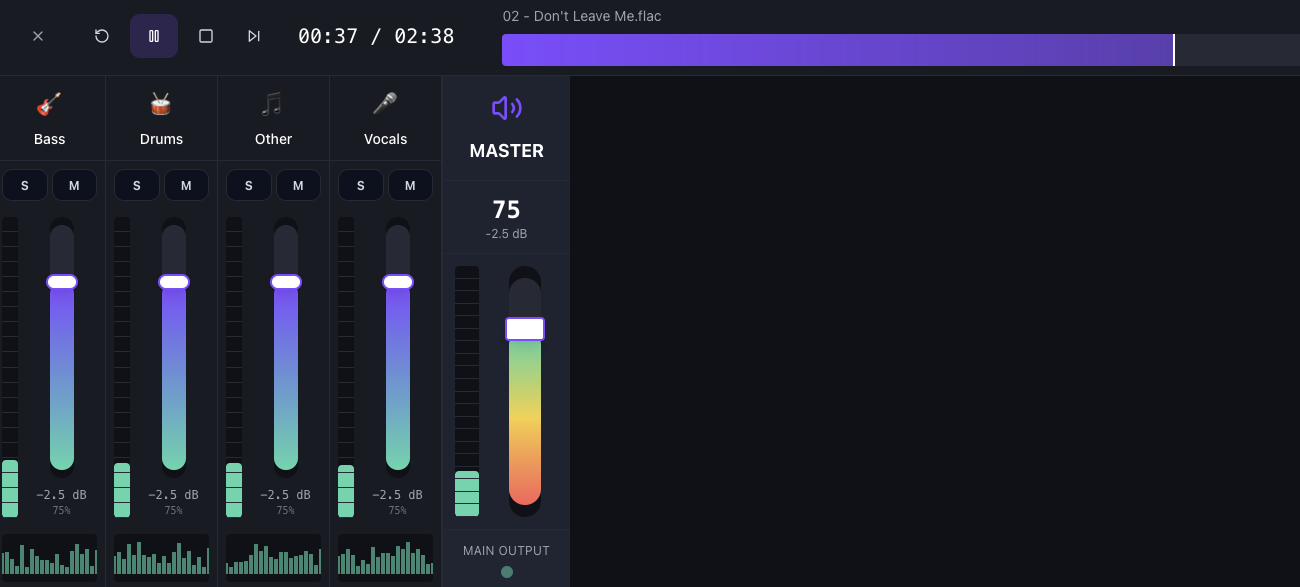Mute the Drums channel

click(x=186, y=185)
